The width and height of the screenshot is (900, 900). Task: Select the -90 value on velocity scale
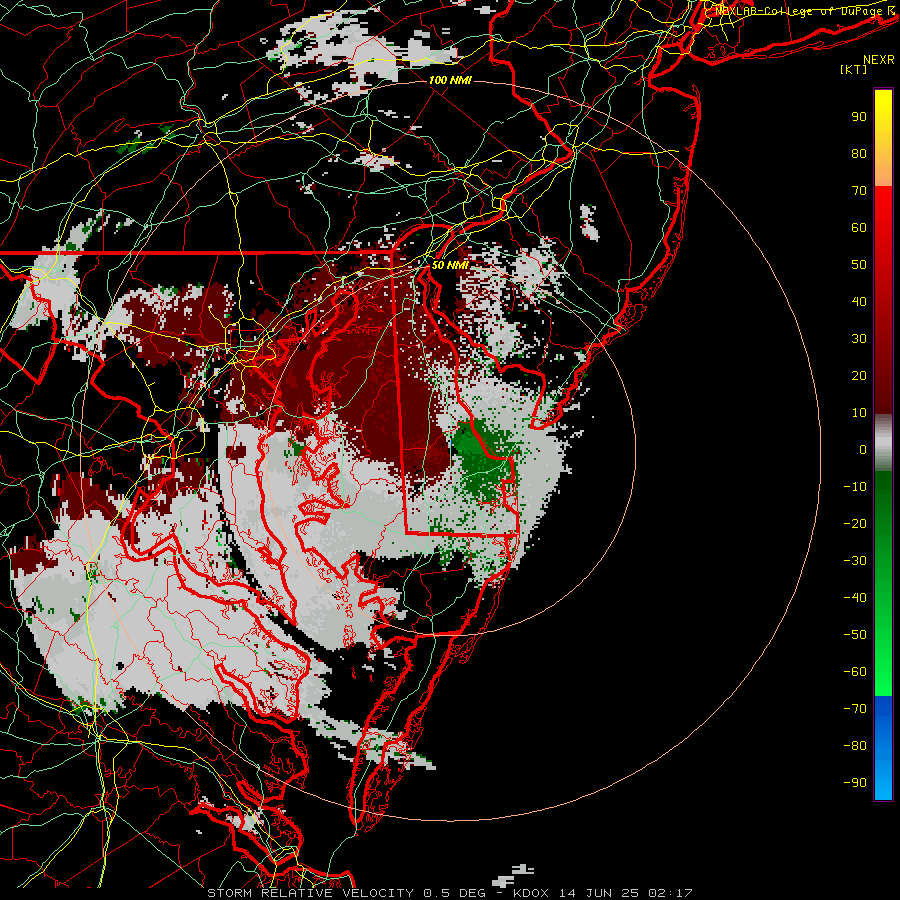(x=855, y=783)
